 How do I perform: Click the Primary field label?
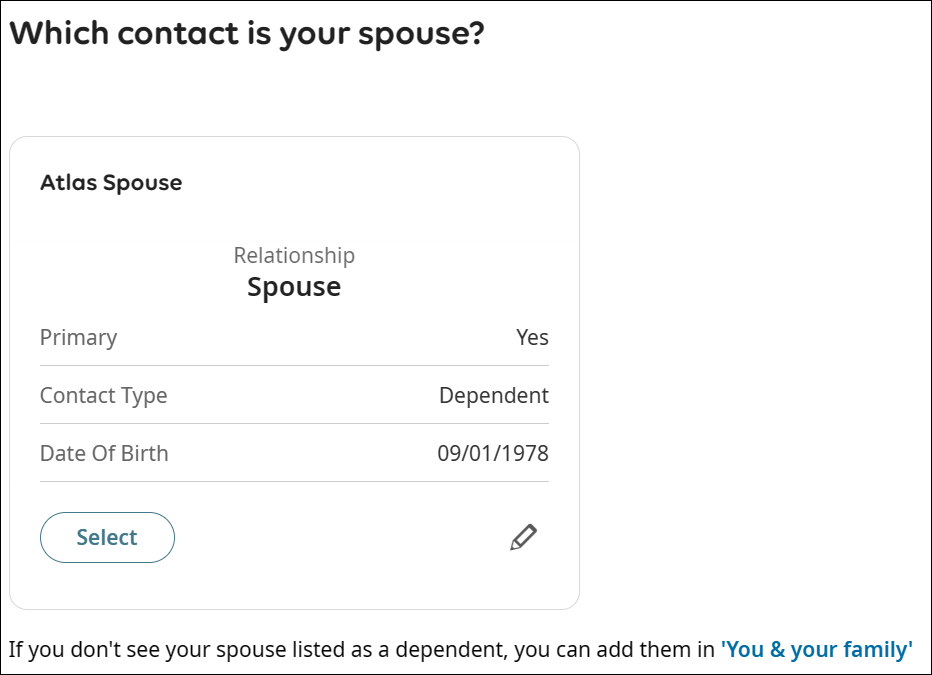(x=78, y=337)
